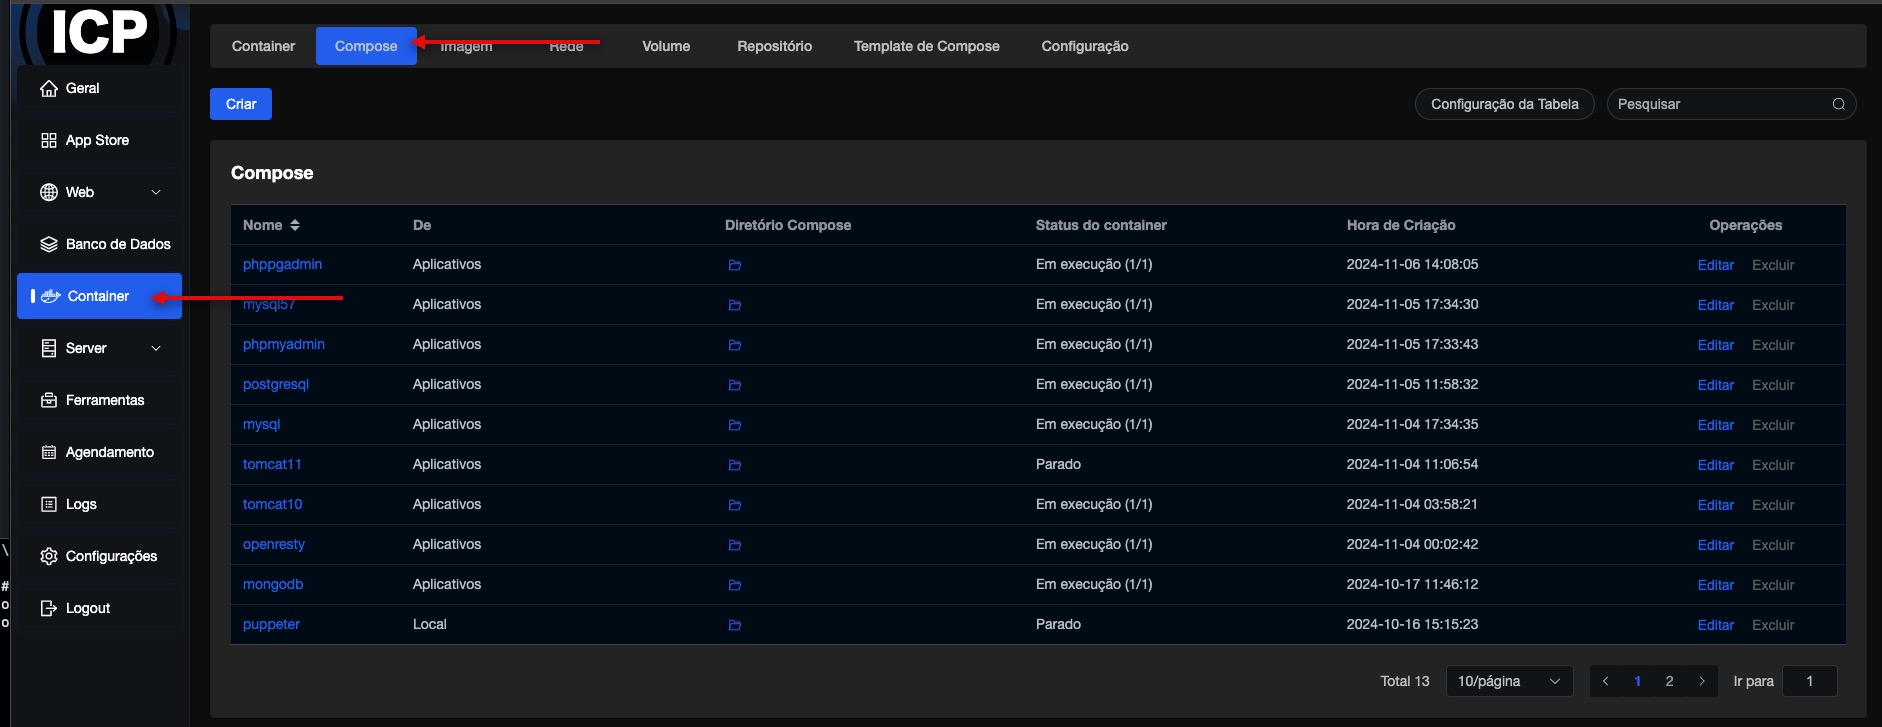The height and width of the screenshot is (727, 1882).
Task: Click Excluir for puppeter row
Action: pos(1773,625)
